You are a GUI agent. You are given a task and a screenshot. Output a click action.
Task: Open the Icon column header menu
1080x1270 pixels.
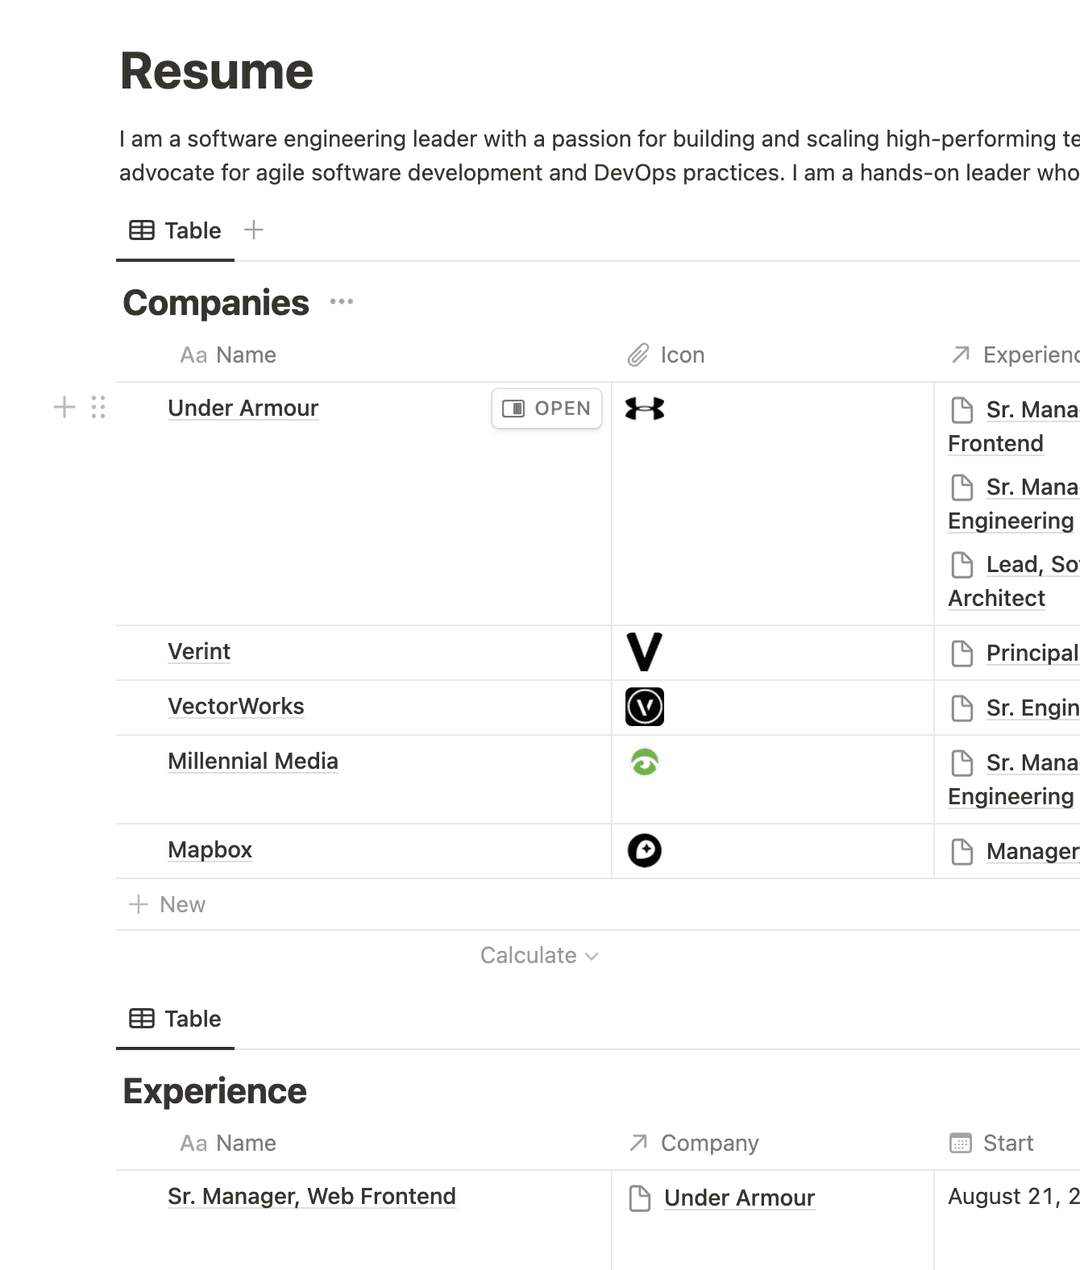[x=667, y=355]
